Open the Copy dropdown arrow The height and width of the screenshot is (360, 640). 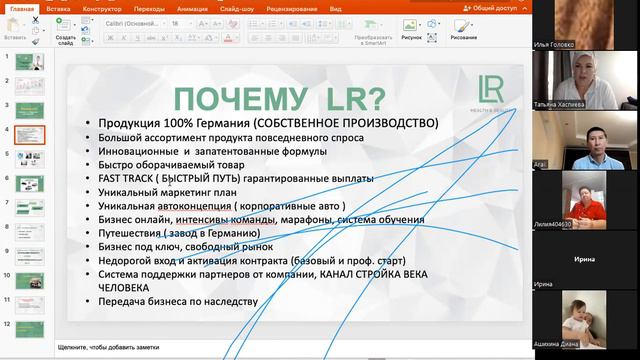tap(44, 31)
